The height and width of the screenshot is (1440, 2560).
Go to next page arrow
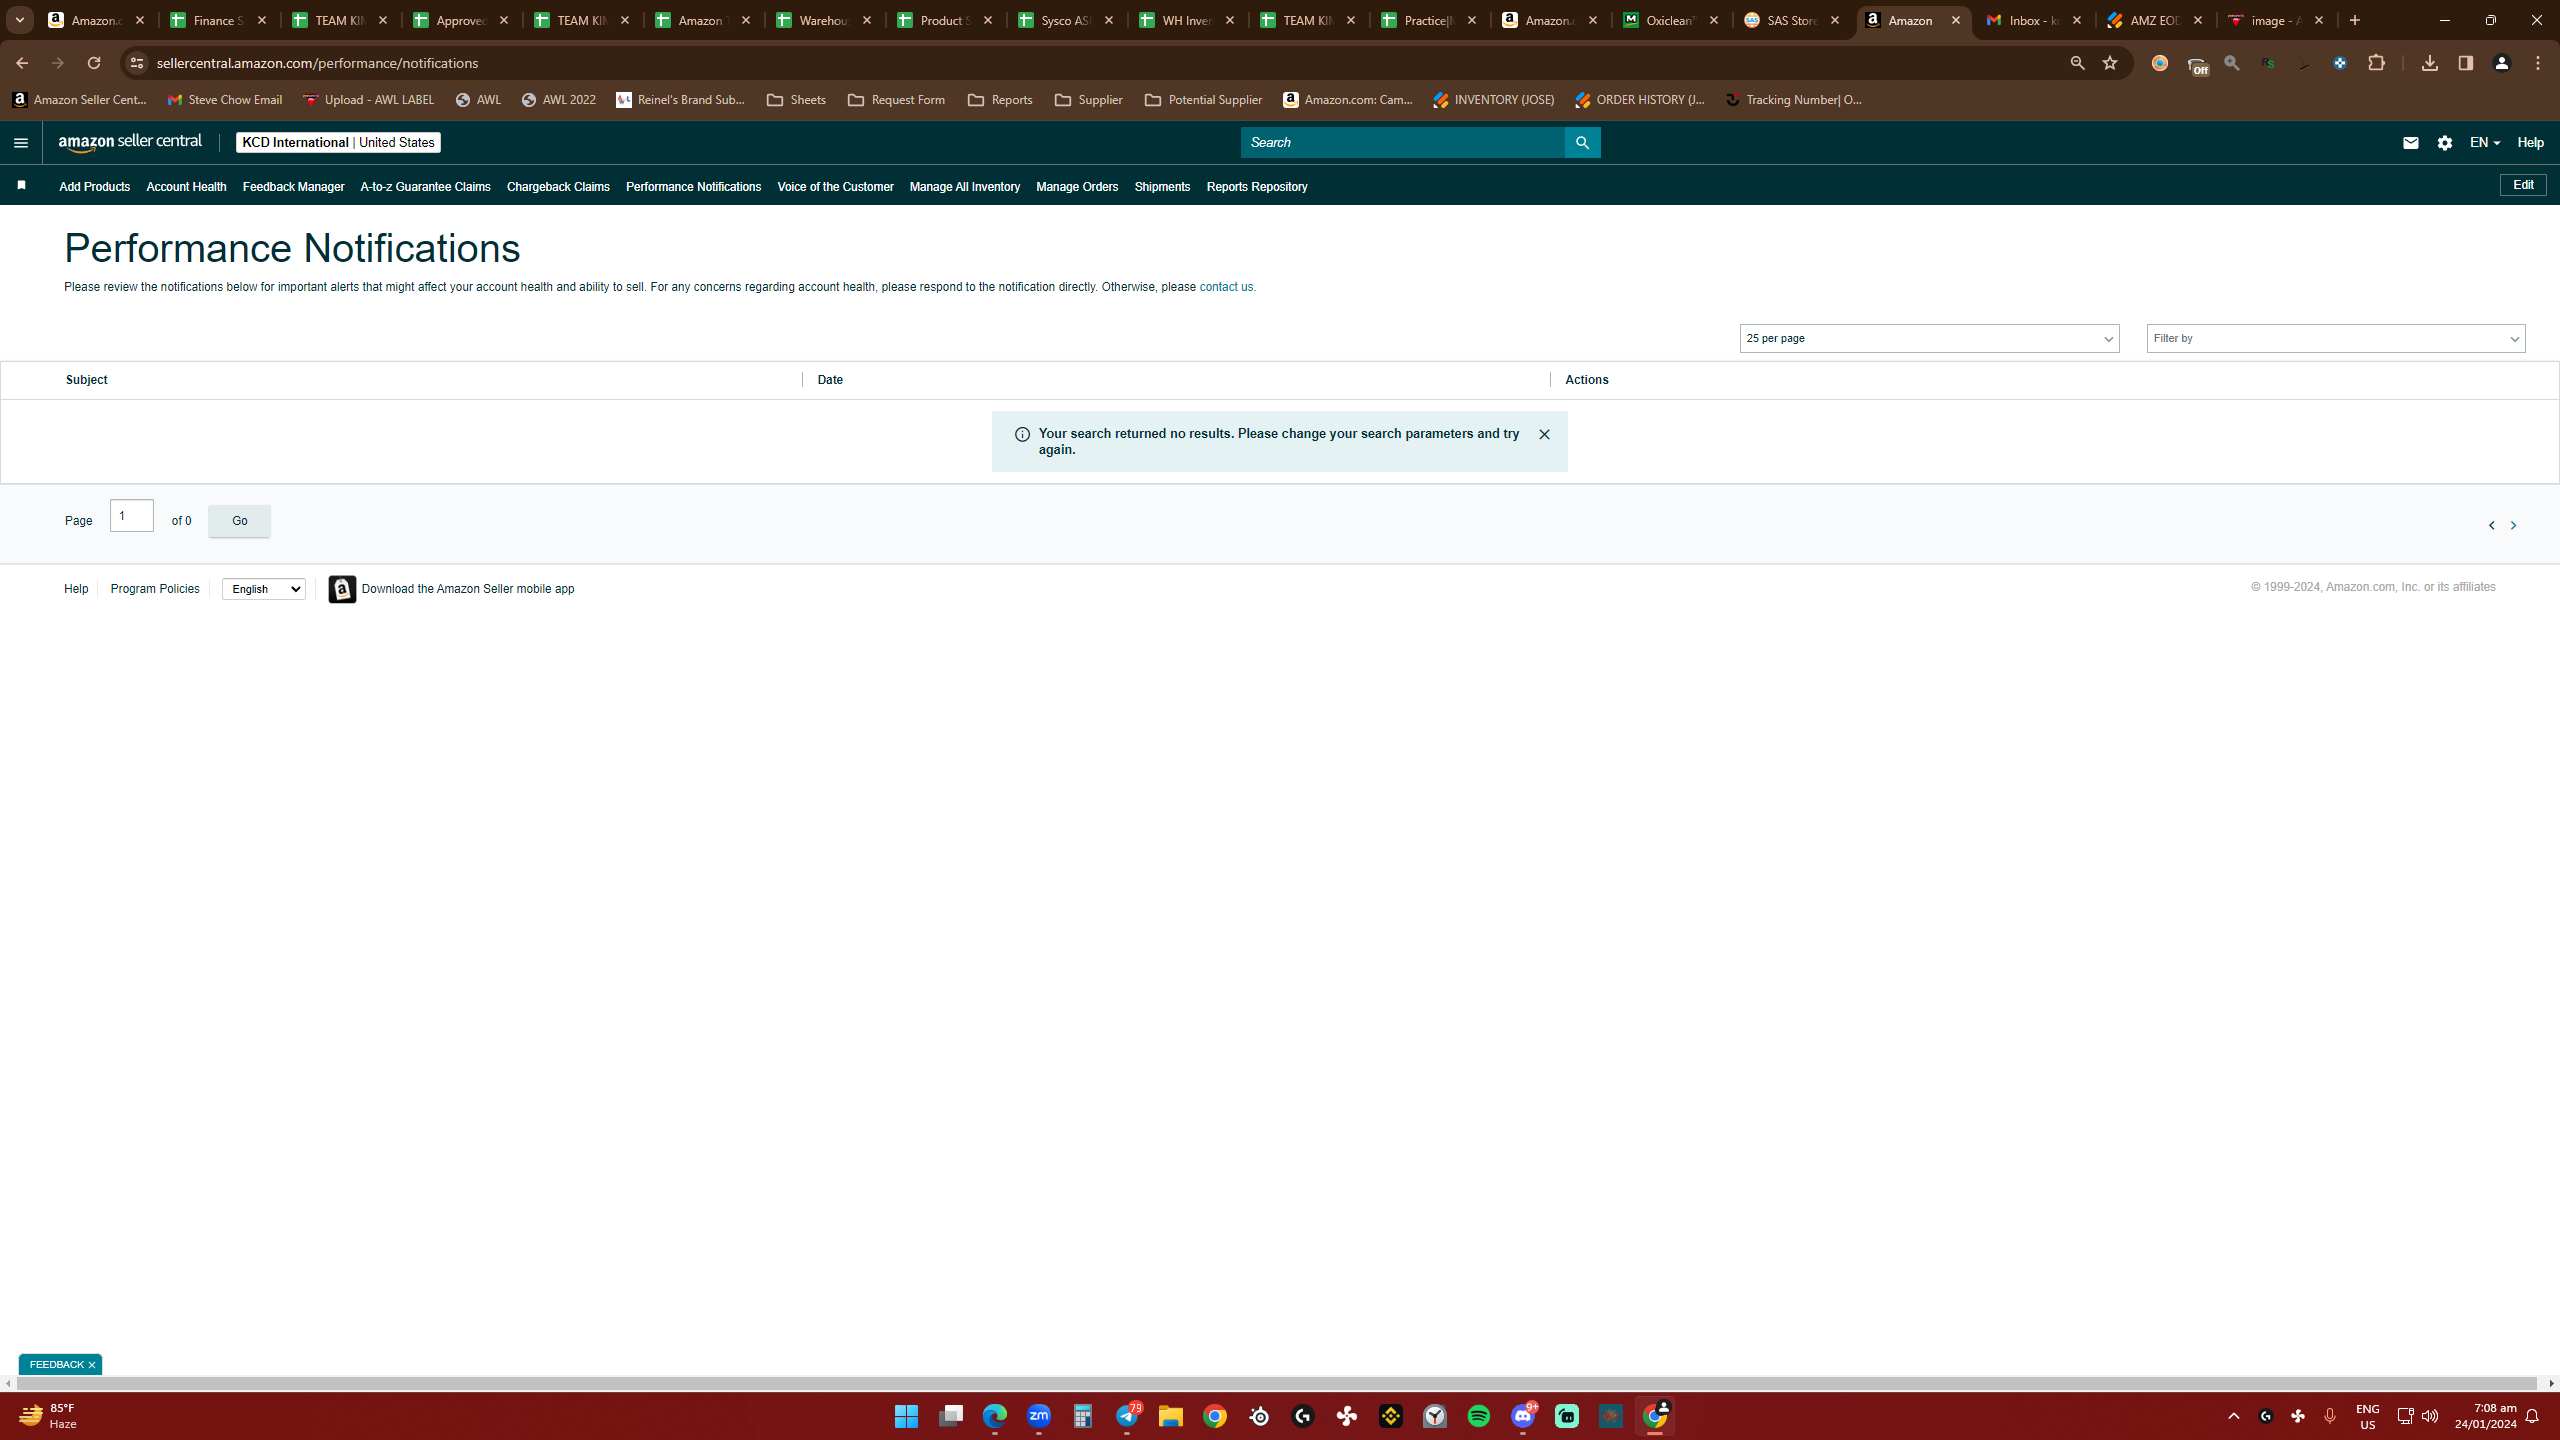[2513, 525]
